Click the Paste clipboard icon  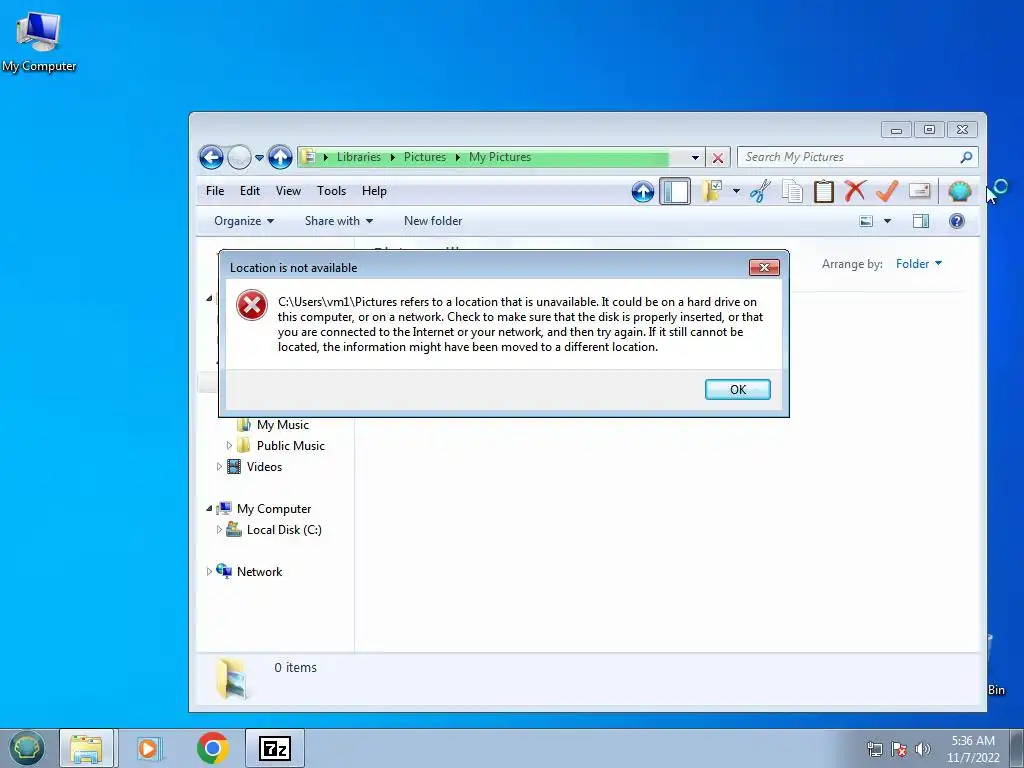click(x=824, y=191)
